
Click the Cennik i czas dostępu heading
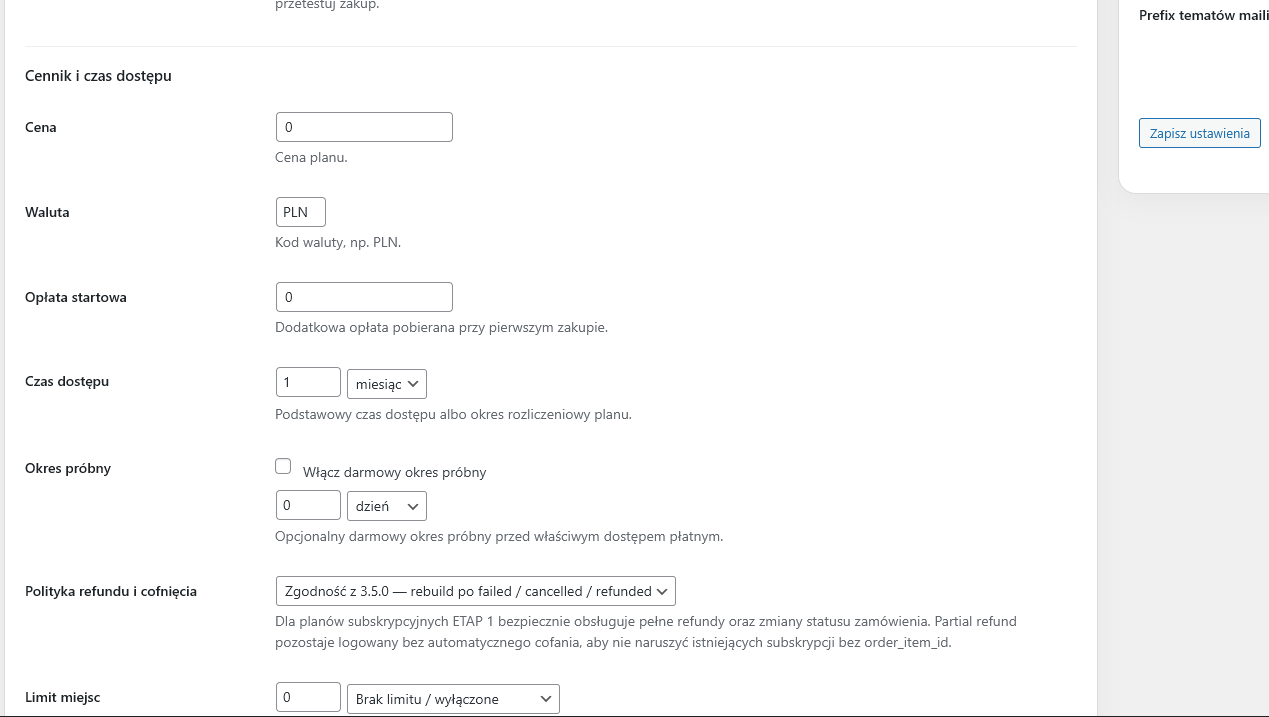point(98,76)
